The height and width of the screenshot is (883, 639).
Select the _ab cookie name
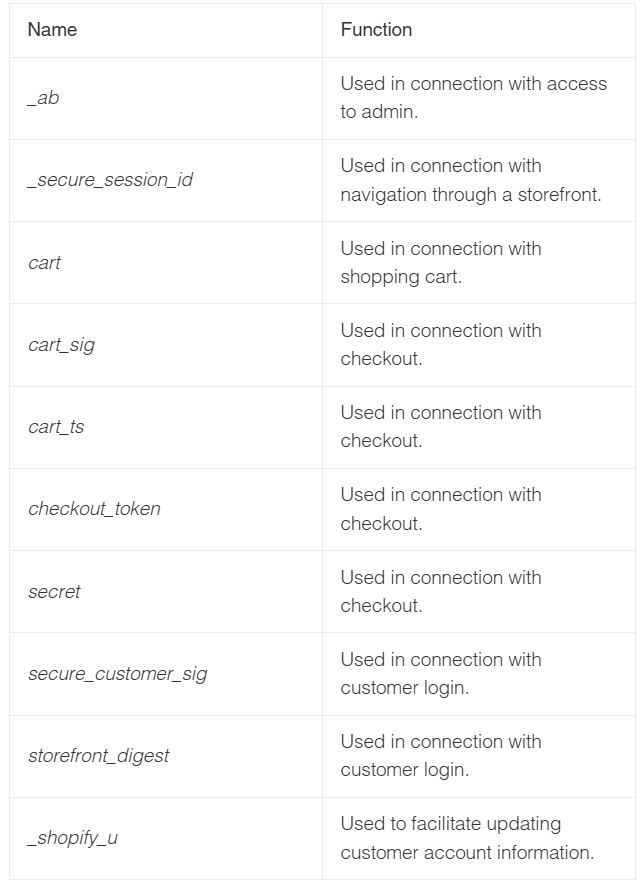pyautogui.click(x=43, y=98)
